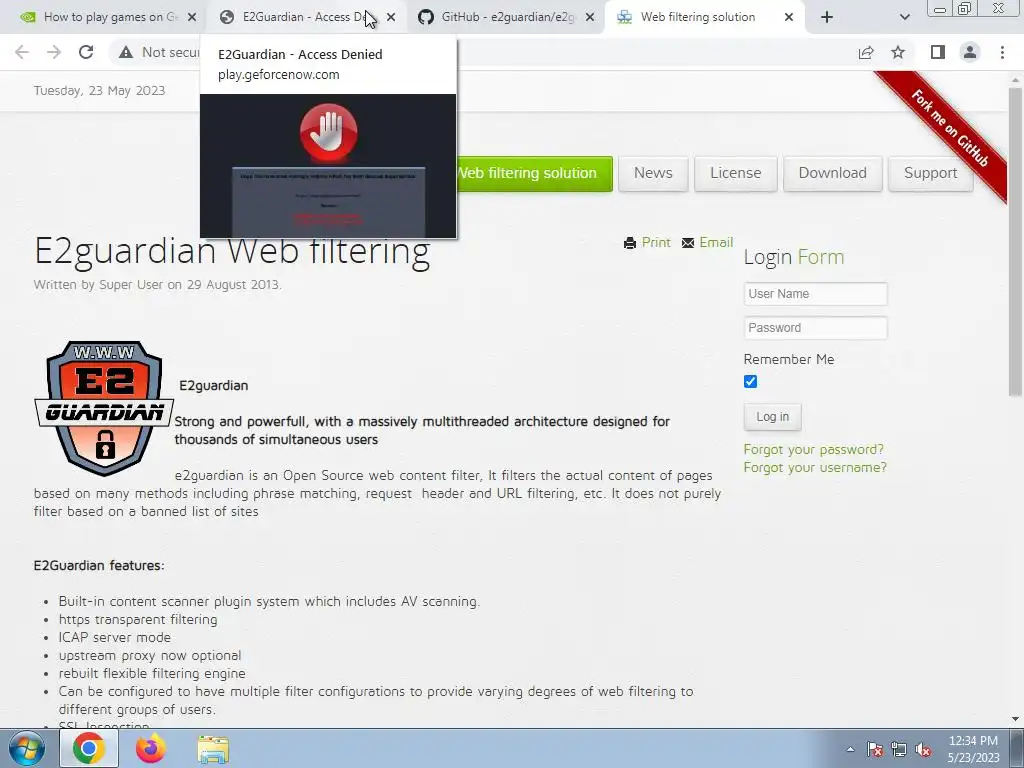The width and height of the screenshot is (1024, 768).
Task: Click 'upstream proxy now optional' list item
Action: 150,655
